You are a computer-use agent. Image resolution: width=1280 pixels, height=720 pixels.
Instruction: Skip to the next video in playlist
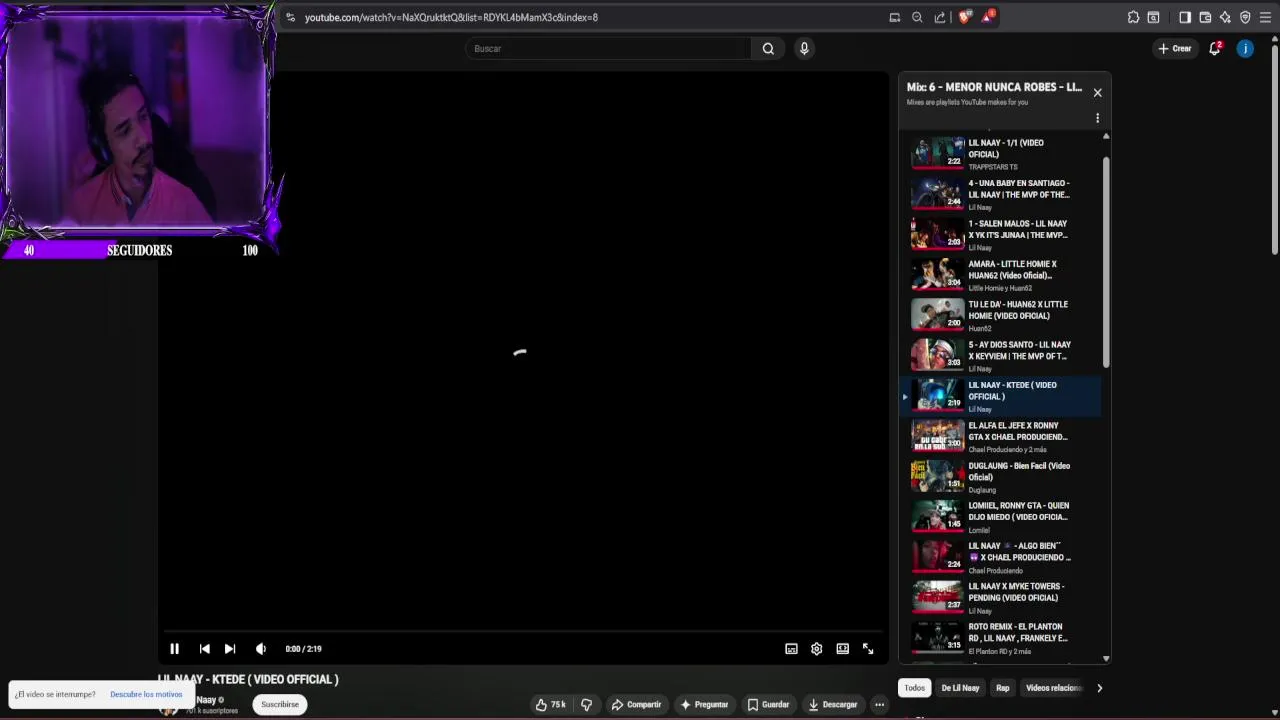tap(230, 649)
